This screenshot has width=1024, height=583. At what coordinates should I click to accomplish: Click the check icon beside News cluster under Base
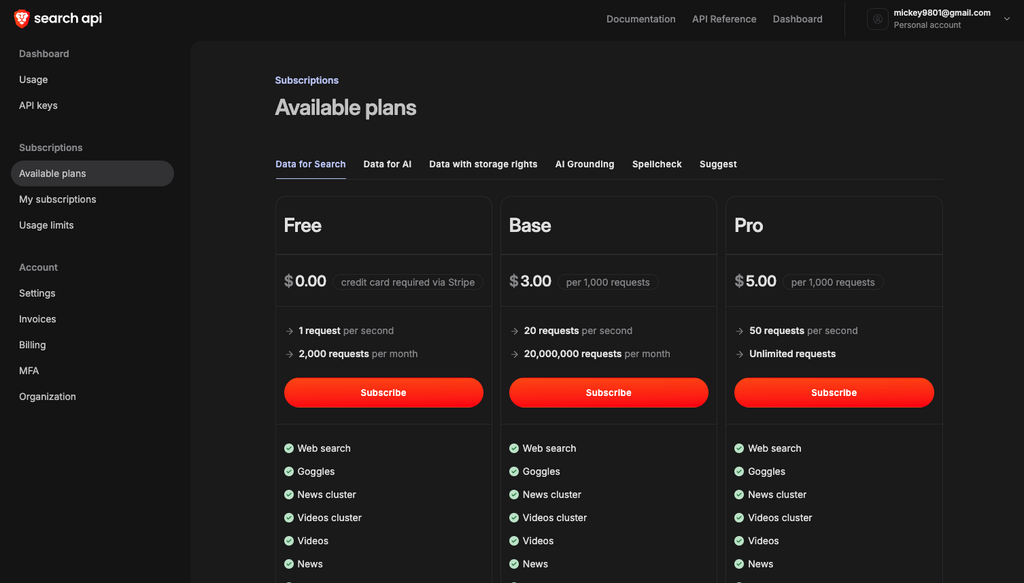pos(514,494)
